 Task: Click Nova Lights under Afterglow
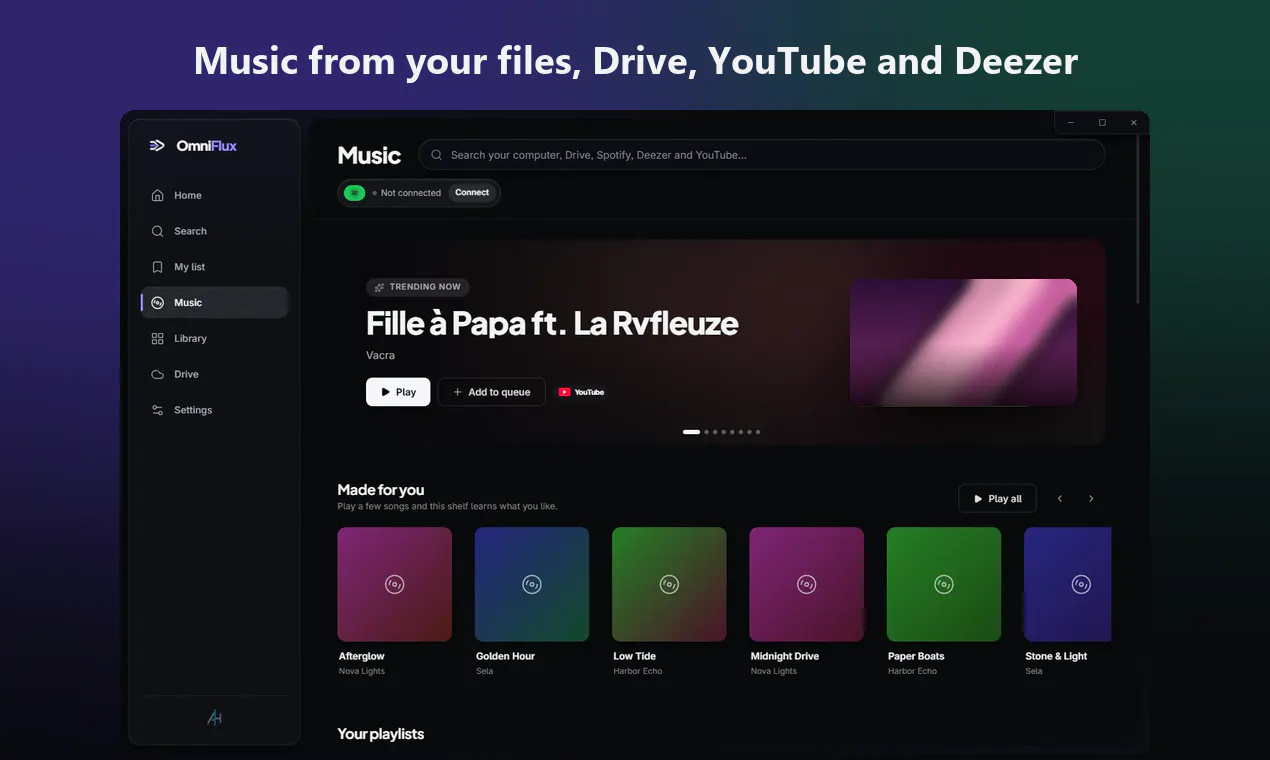point(362,671)
